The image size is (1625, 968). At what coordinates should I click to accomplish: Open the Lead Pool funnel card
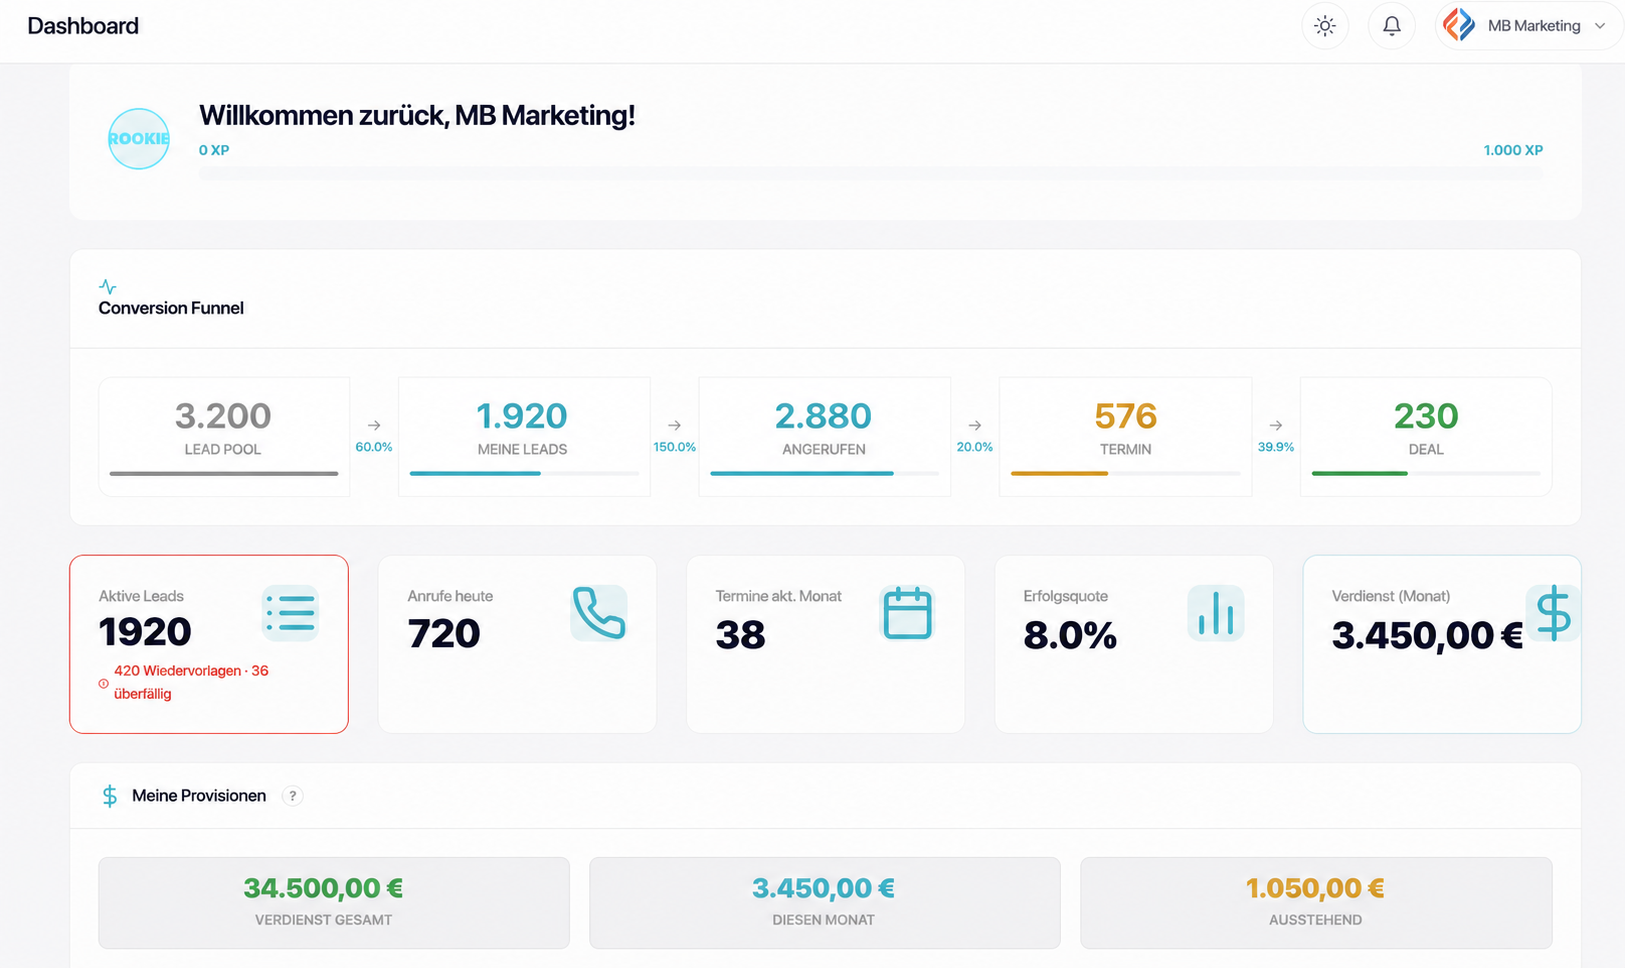tap(224, 436)
